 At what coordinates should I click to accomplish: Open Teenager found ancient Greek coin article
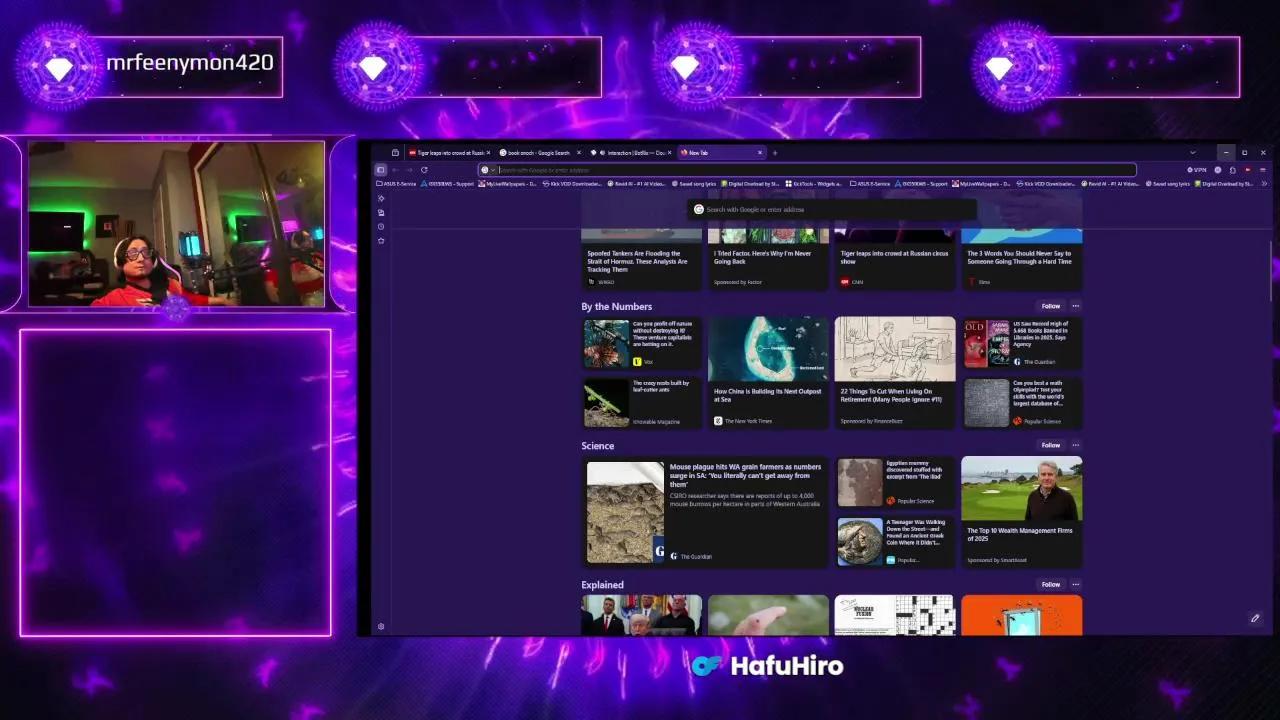(x=895, y=541)
